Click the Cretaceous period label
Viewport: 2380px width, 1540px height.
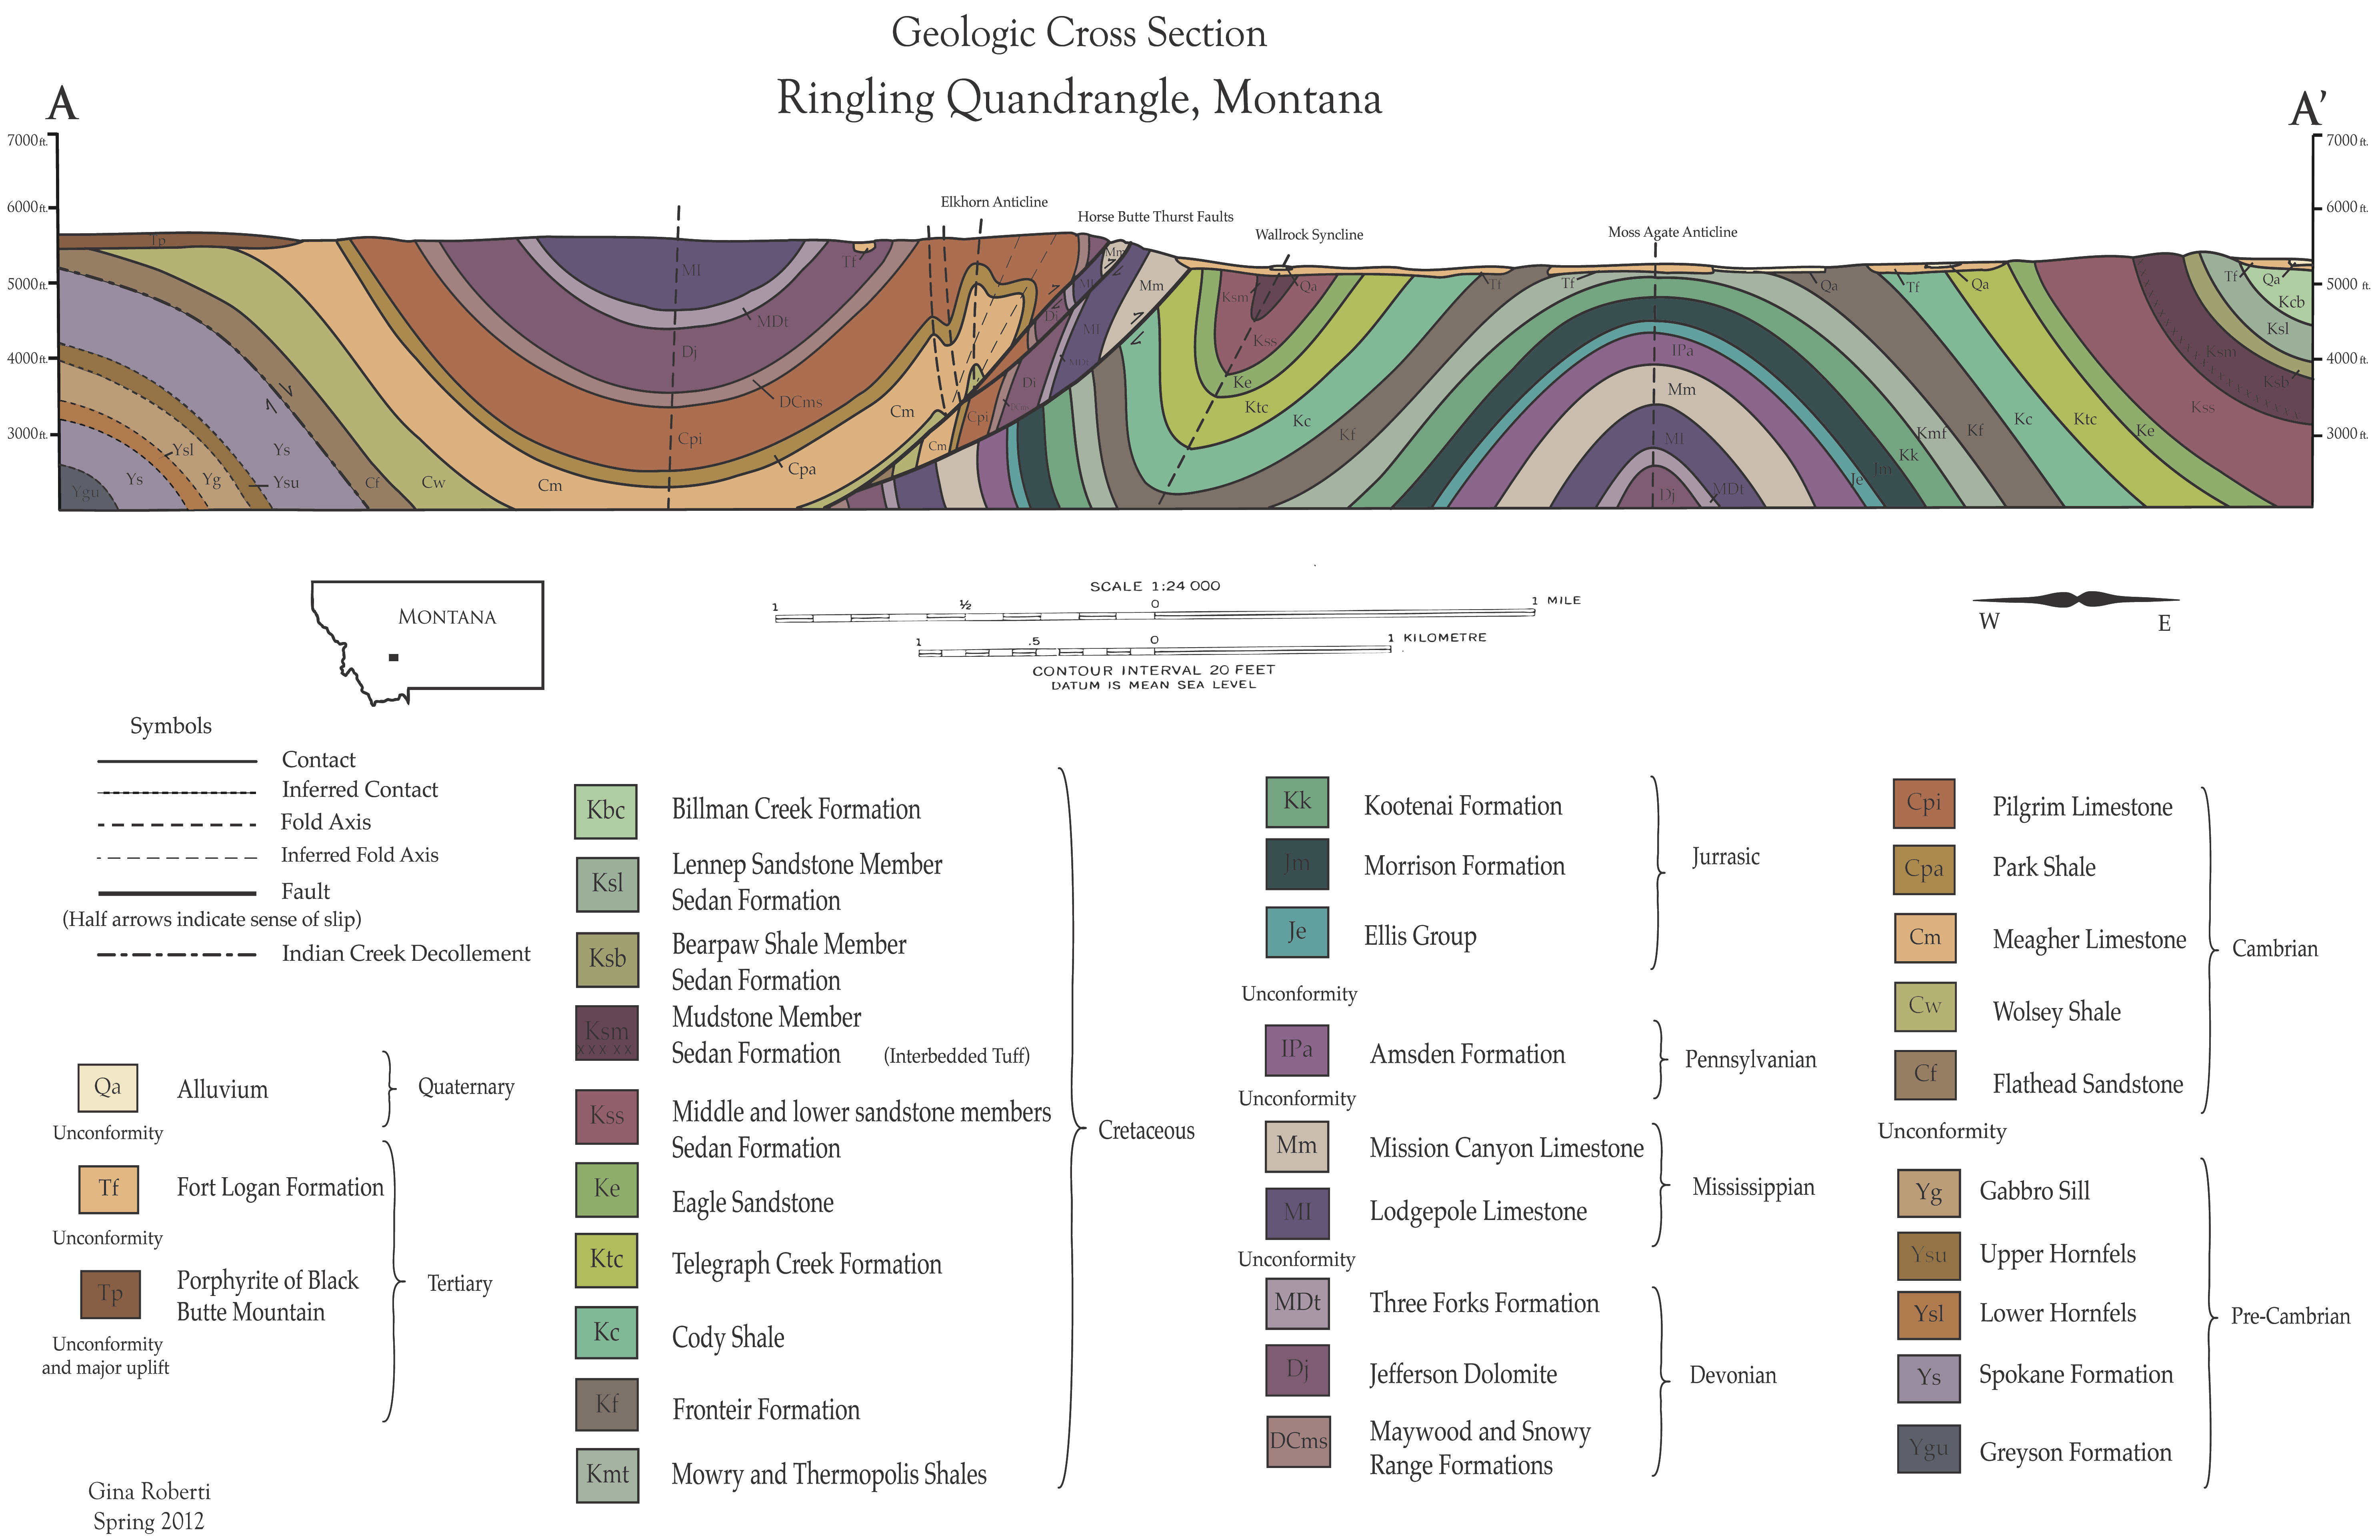click(1146, 1131)
